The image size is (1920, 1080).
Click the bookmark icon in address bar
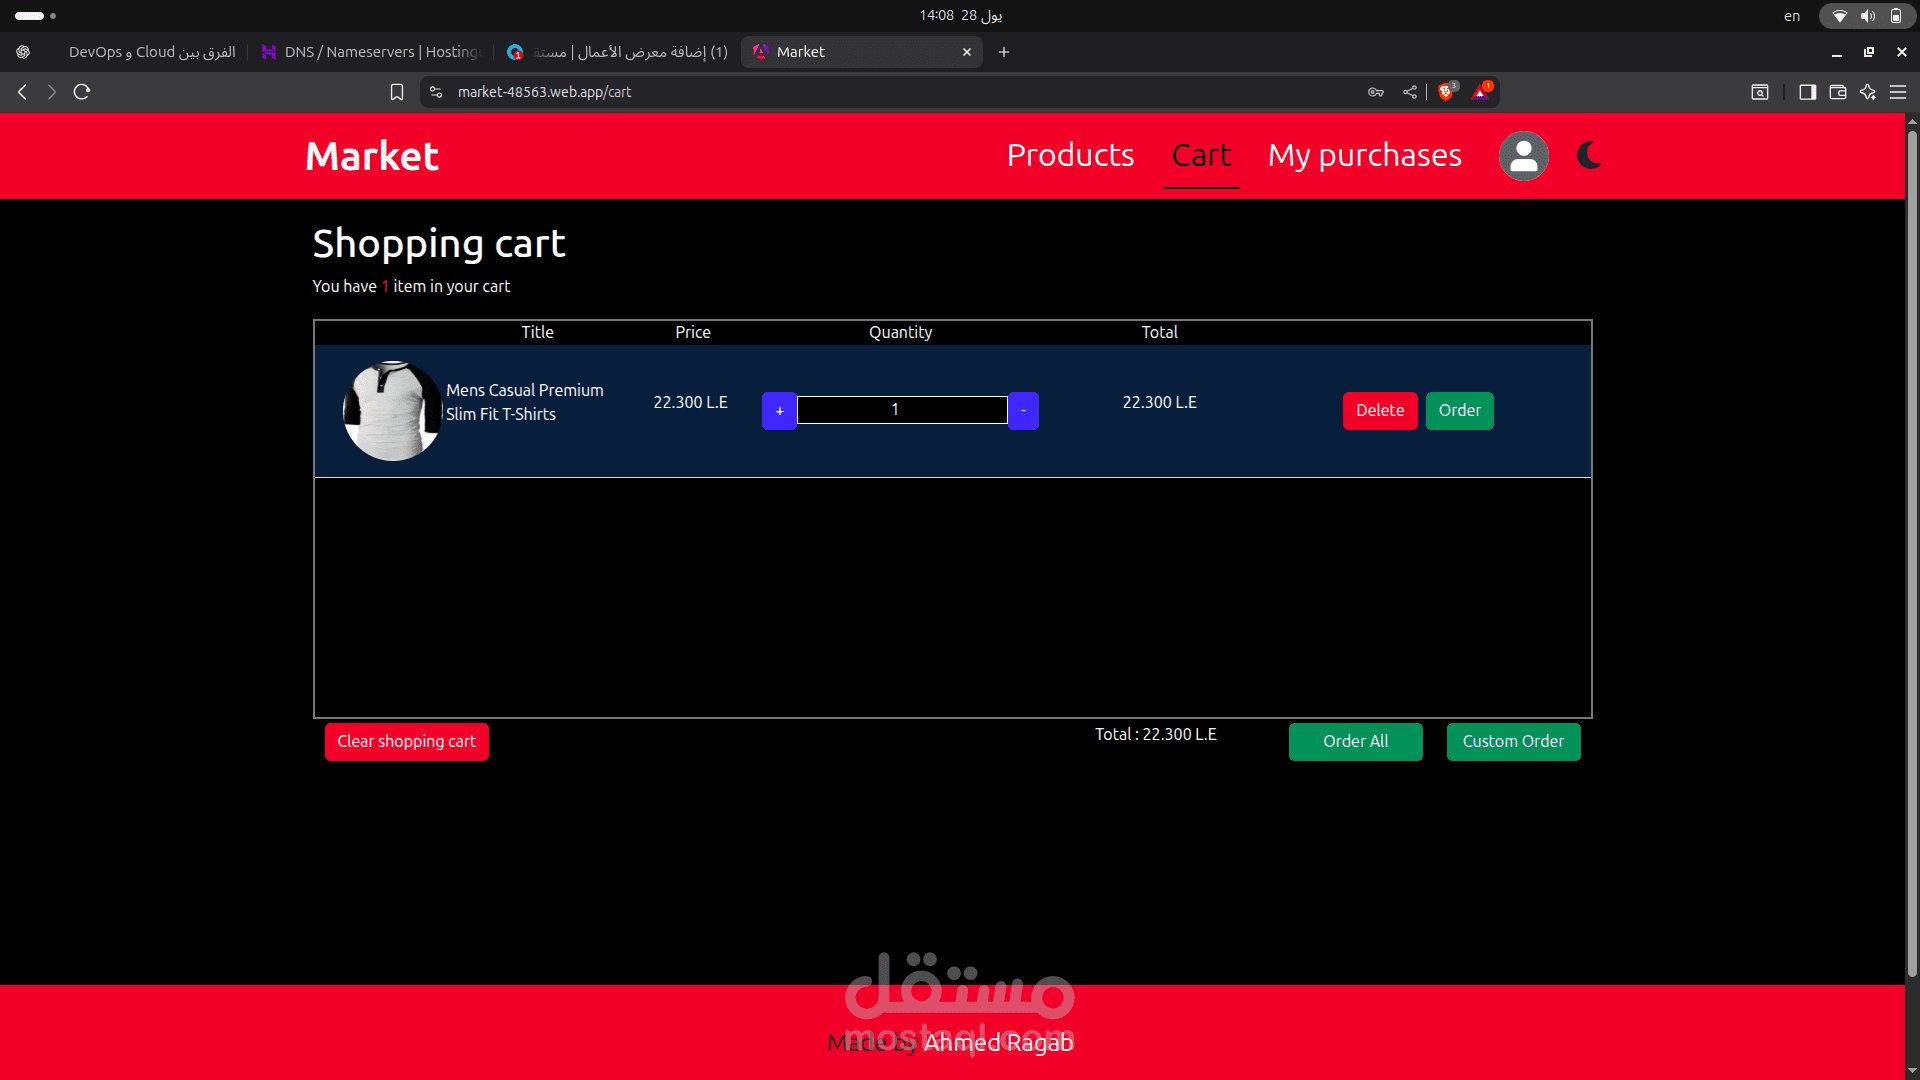click(x=397, y=92)
